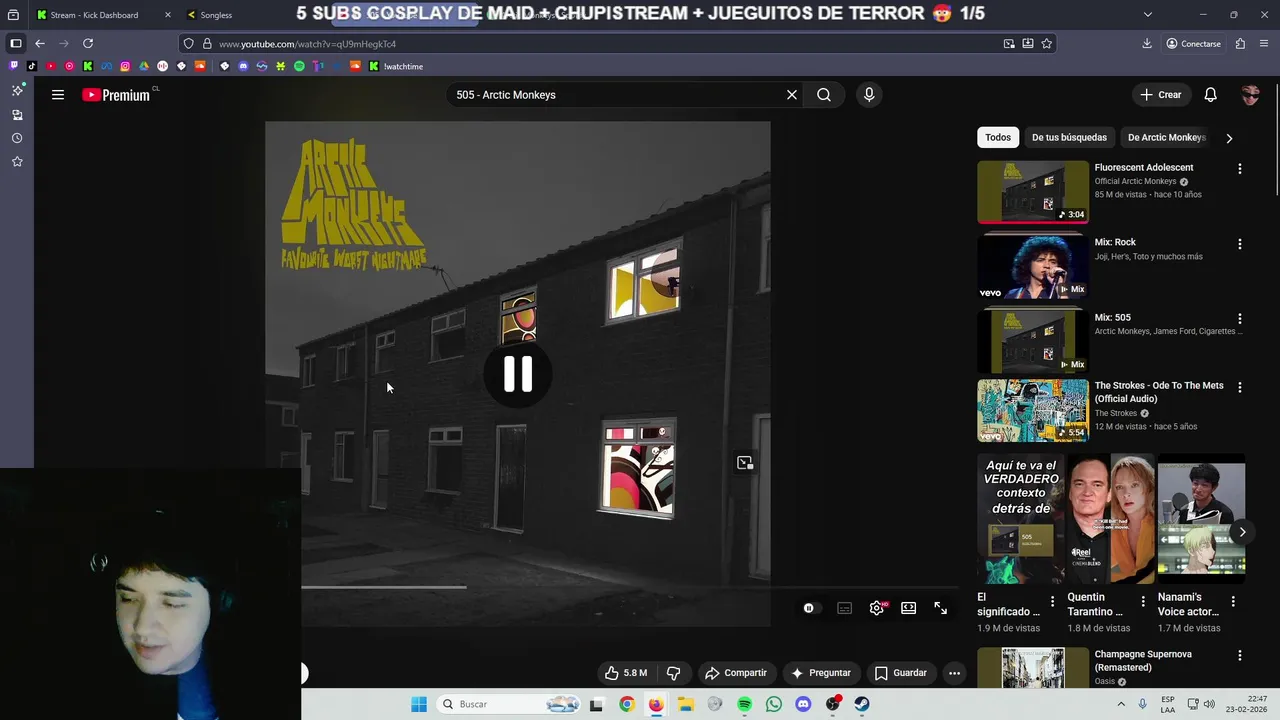Screen dimensions: 1280x720
Task: Open options for Champagne Supernova
Action: point(1240,656)
